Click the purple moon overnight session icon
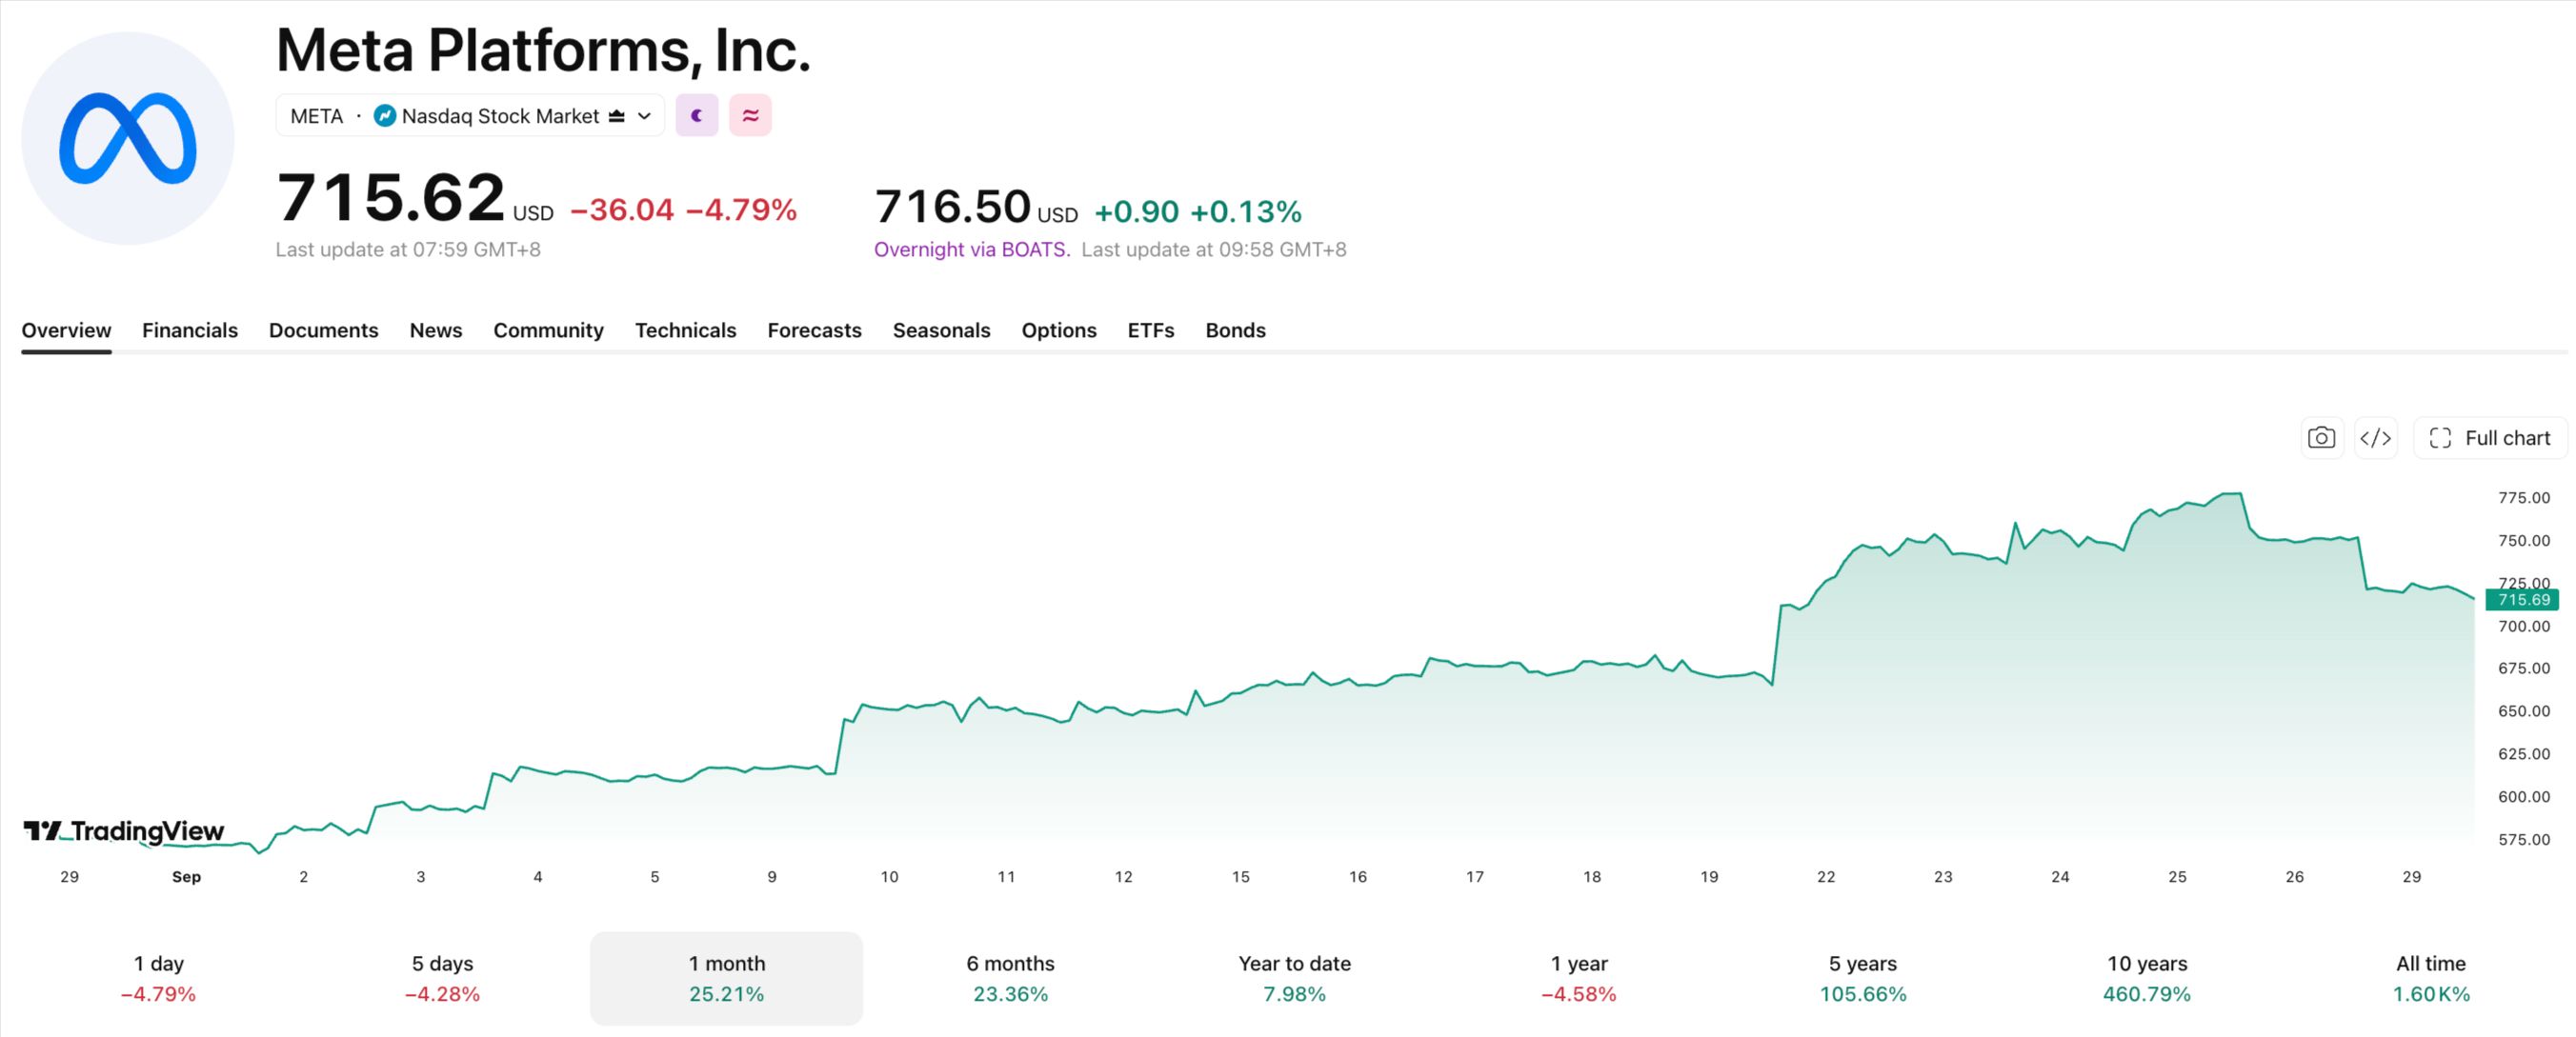This screenshot has width=2576, height=1037. coord(697,116)
